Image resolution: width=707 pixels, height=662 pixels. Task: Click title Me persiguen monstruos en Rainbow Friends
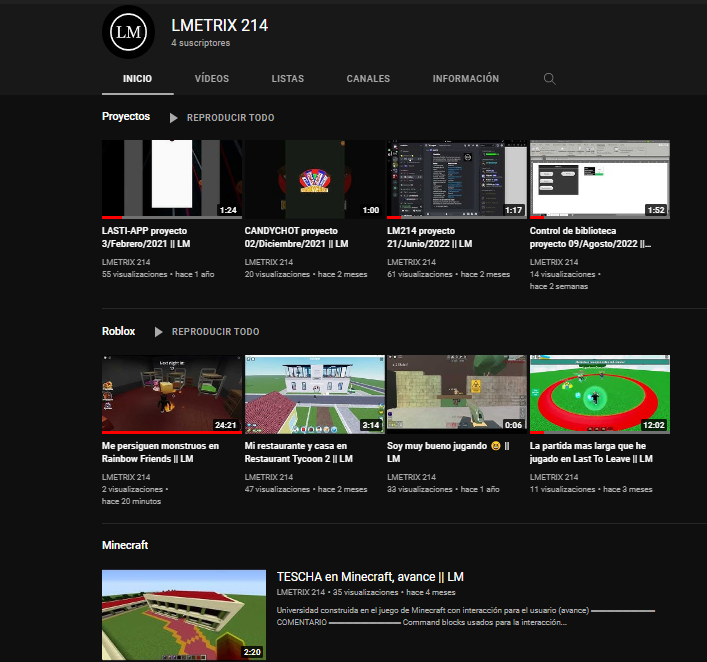[x=161, y=452]
